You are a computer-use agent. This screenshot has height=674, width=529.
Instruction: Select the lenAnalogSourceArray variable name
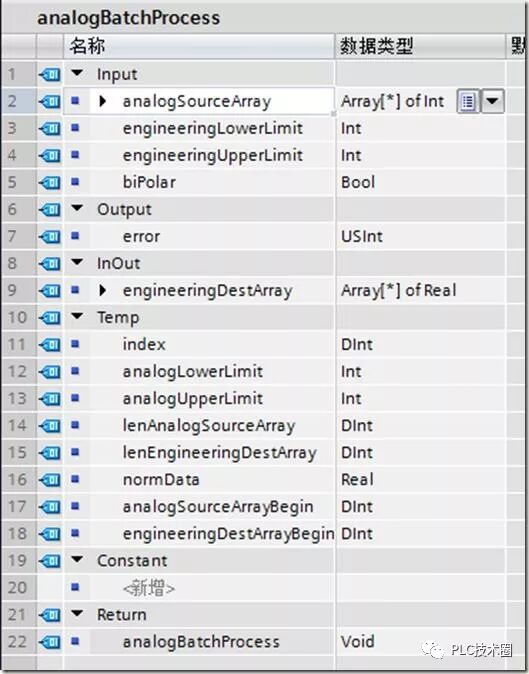click(x=209, y=426)
